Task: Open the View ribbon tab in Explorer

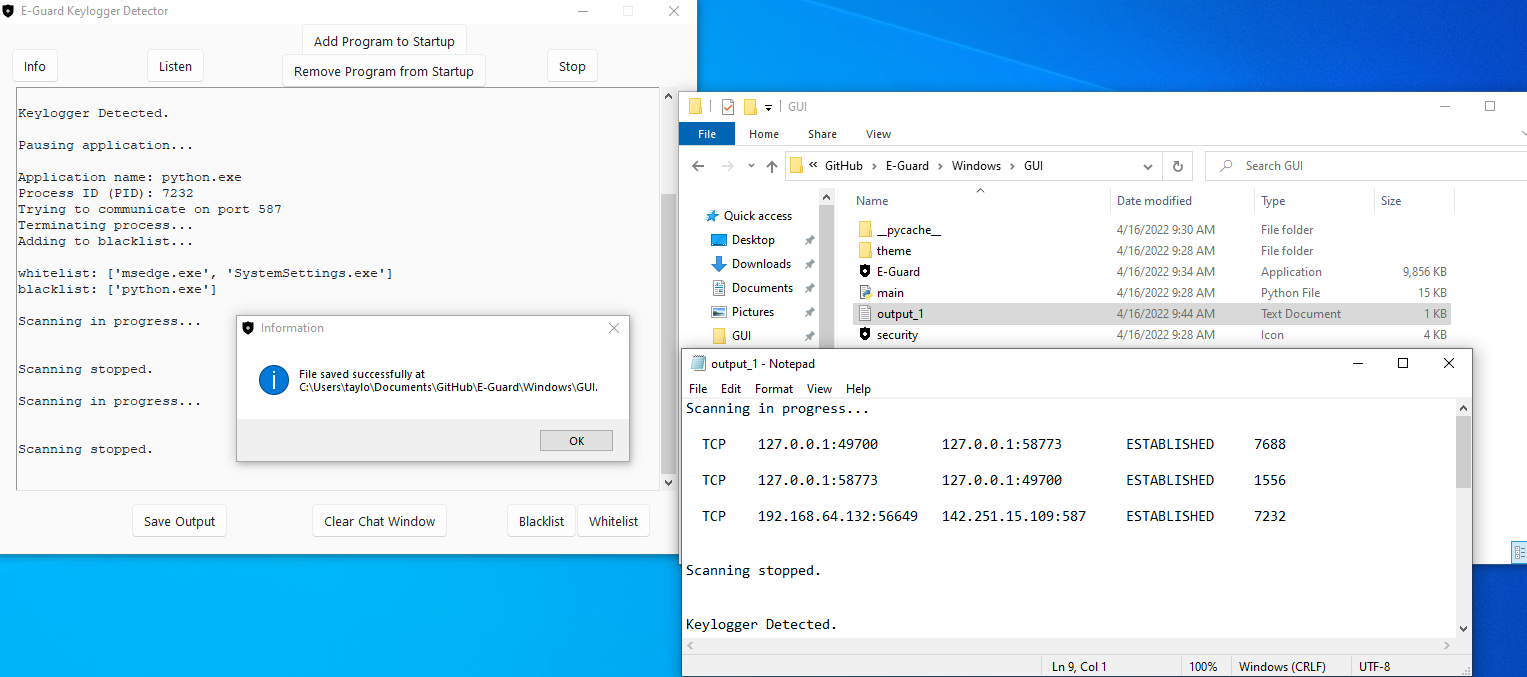Action: [878, 134]
